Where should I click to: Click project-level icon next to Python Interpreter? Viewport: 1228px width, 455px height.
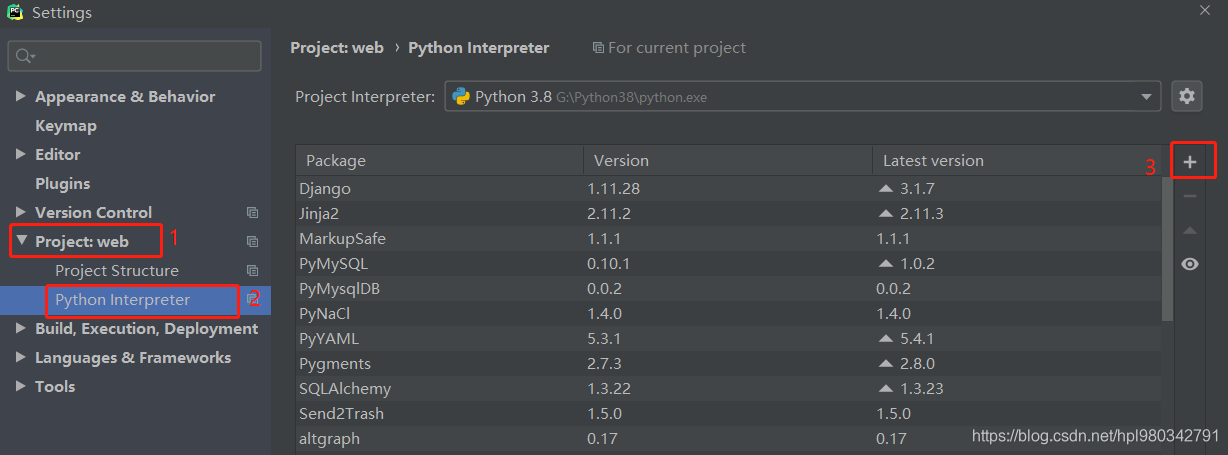point(253,300)
